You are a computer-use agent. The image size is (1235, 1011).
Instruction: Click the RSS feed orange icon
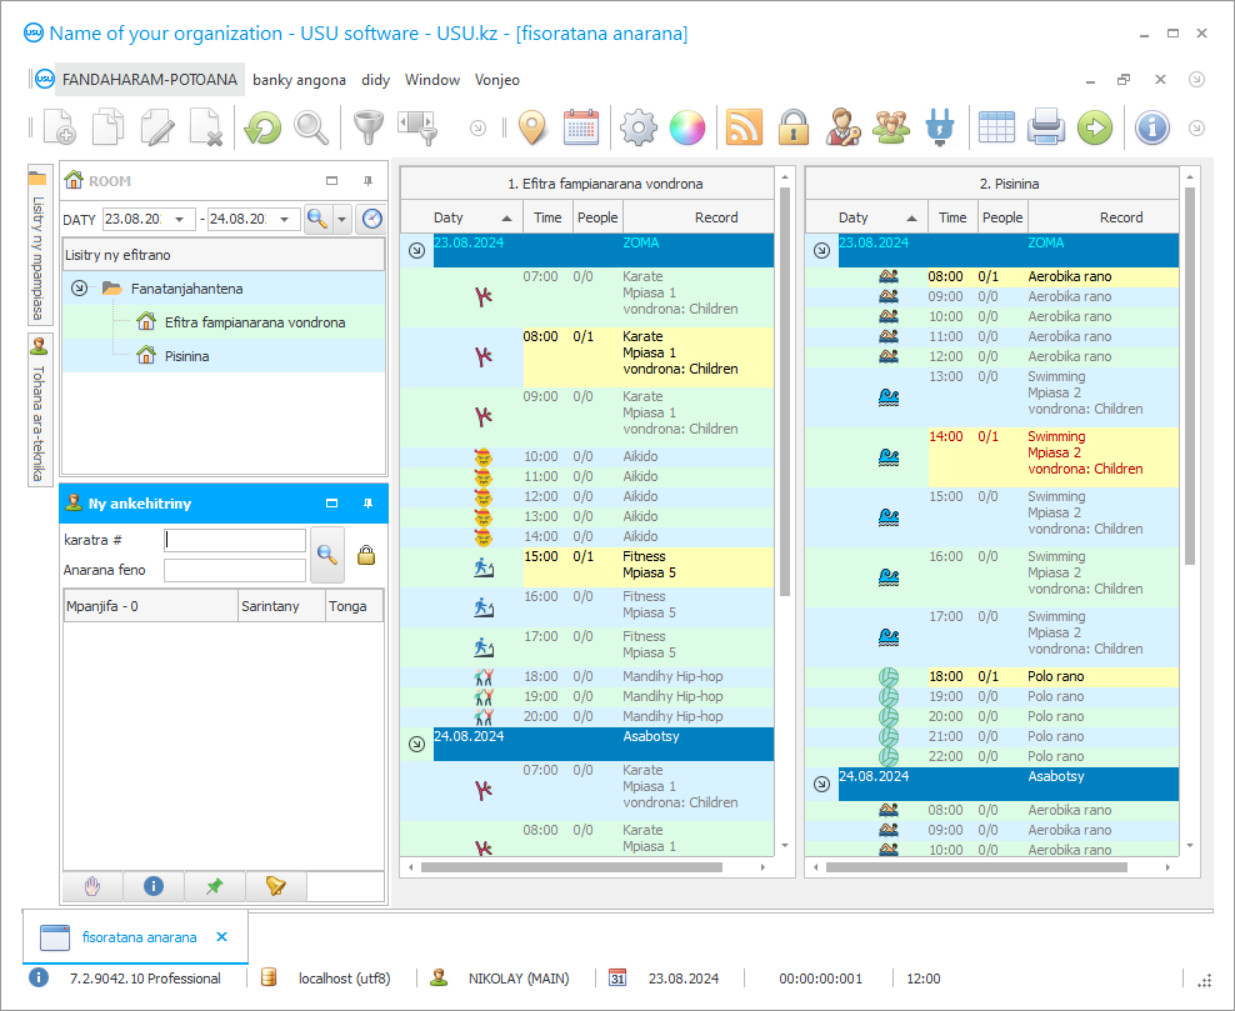click(x=744, y=128)
